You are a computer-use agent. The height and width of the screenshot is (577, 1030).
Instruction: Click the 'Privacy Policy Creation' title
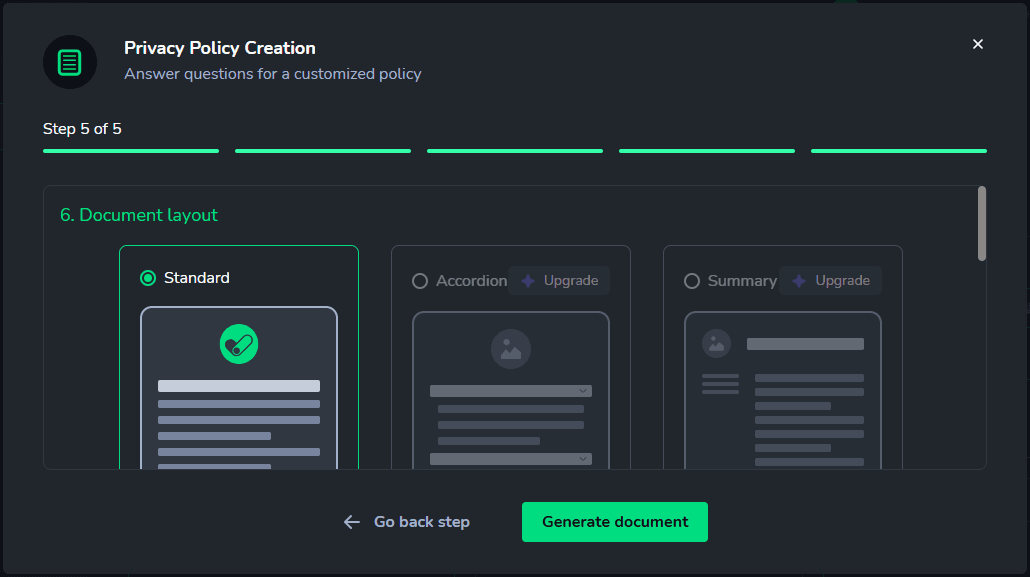coord(219,48)
